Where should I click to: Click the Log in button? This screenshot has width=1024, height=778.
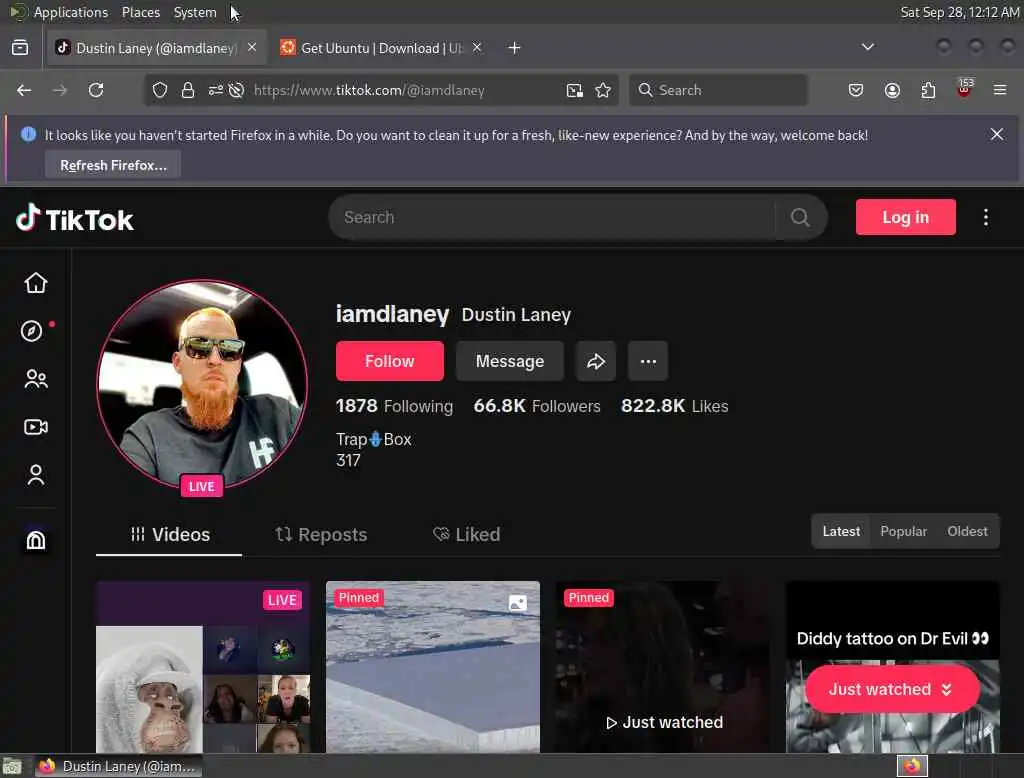[905, 218]
